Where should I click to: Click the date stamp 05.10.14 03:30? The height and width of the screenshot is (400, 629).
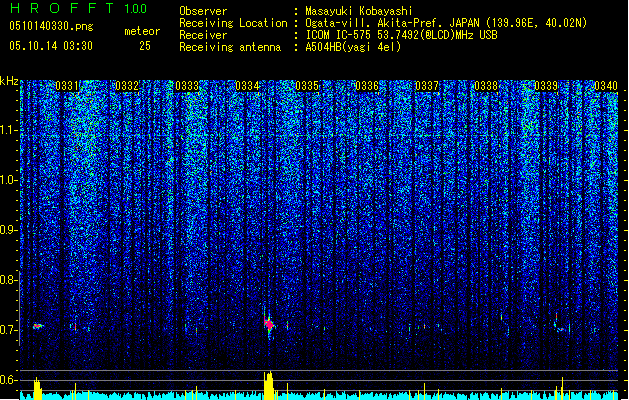coord(51,46)
